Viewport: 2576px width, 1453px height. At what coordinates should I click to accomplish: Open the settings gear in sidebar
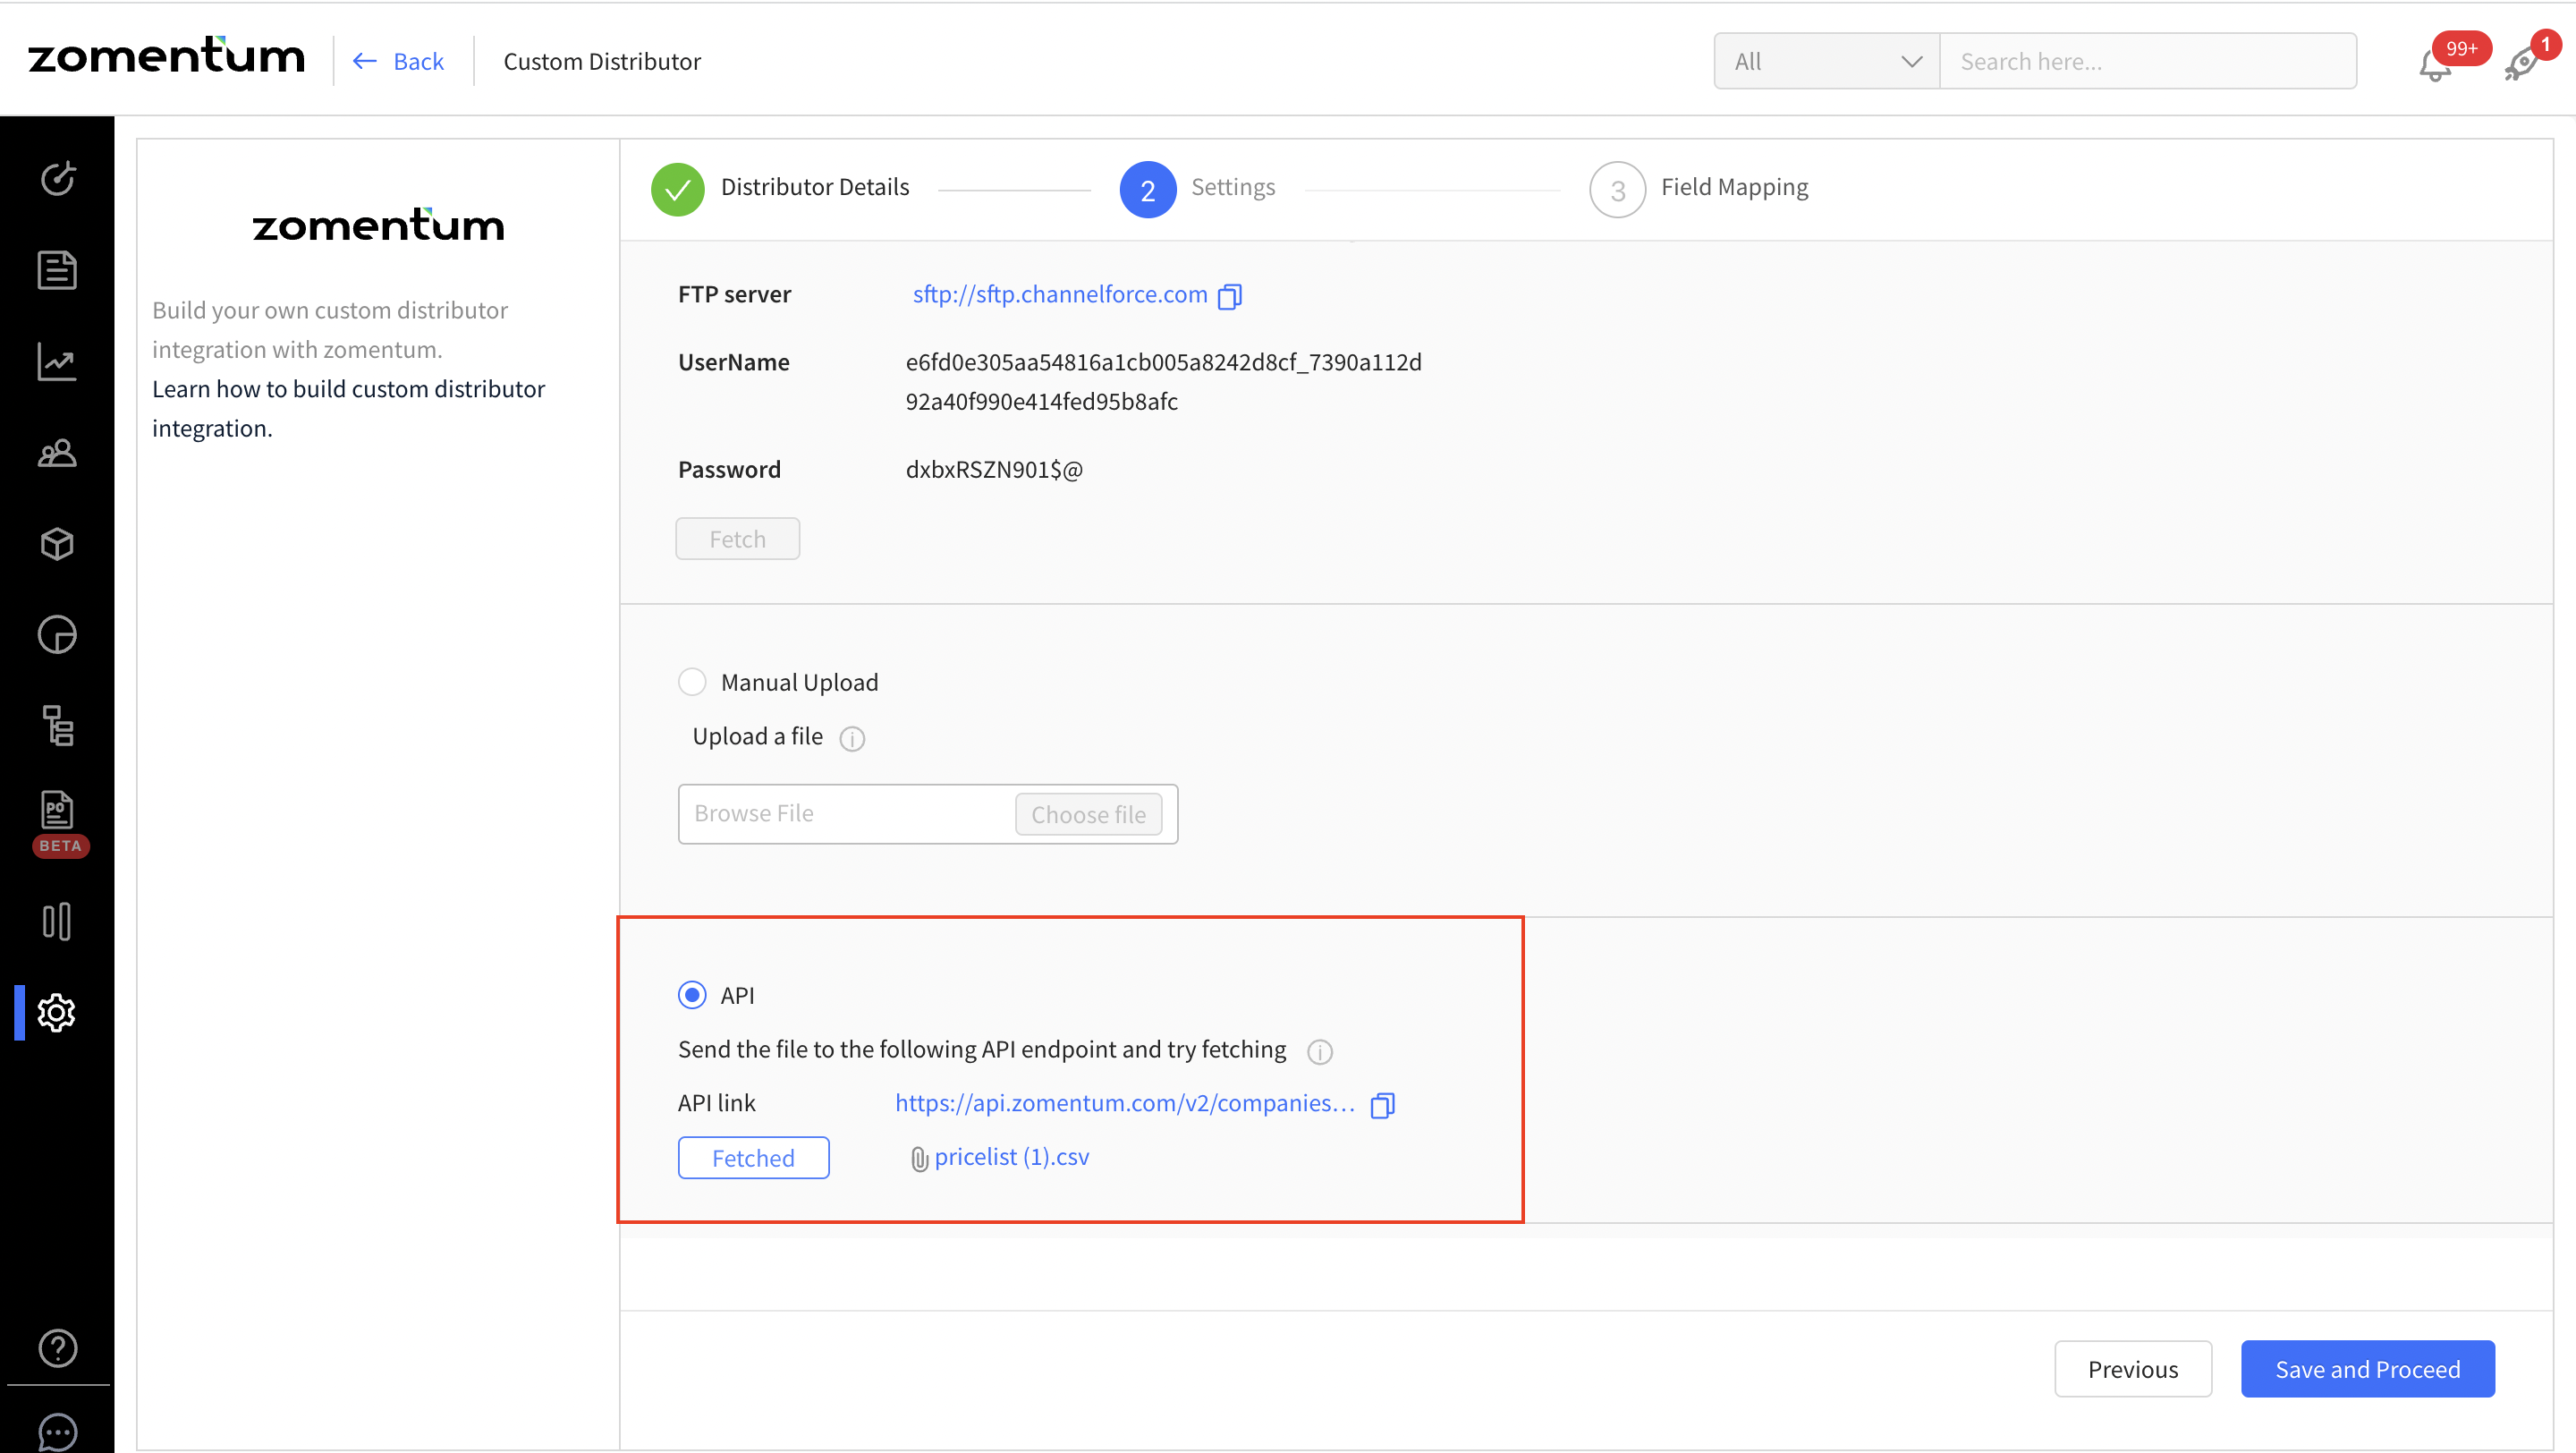57,1012
